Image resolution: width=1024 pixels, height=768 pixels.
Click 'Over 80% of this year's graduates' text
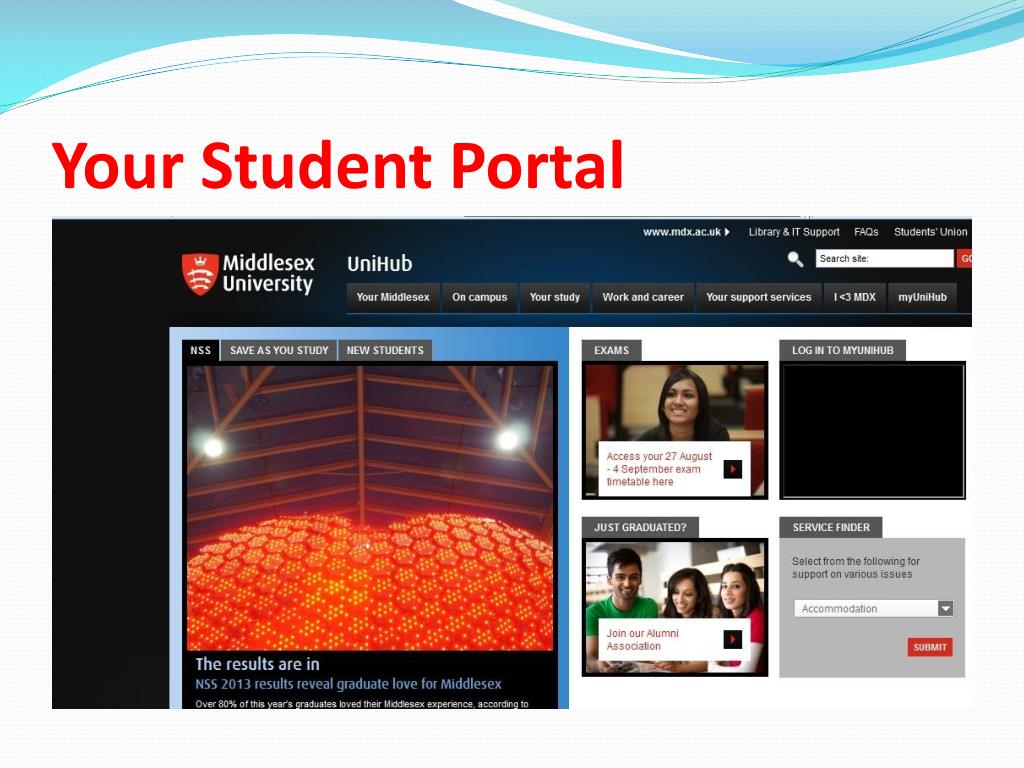[x=362, y=704]
